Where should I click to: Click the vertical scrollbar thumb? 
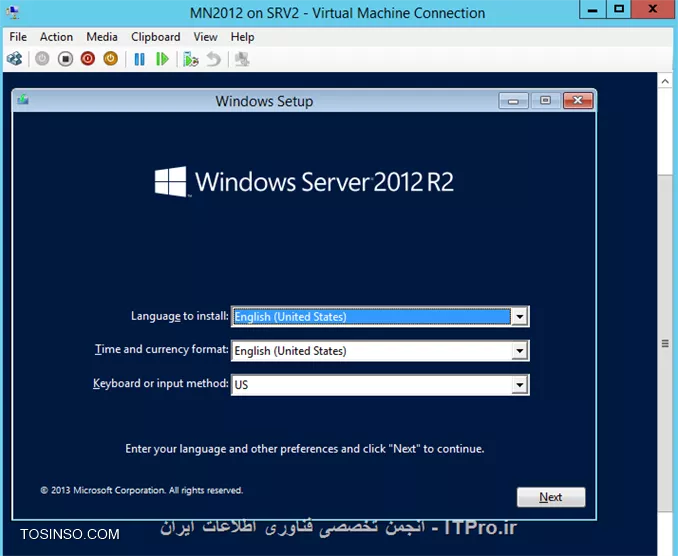tap(665, 344)
